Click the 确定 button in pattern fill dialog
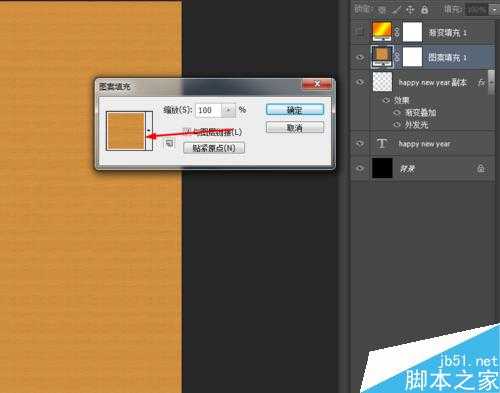 pyautogui.click(x=295, y=110)
